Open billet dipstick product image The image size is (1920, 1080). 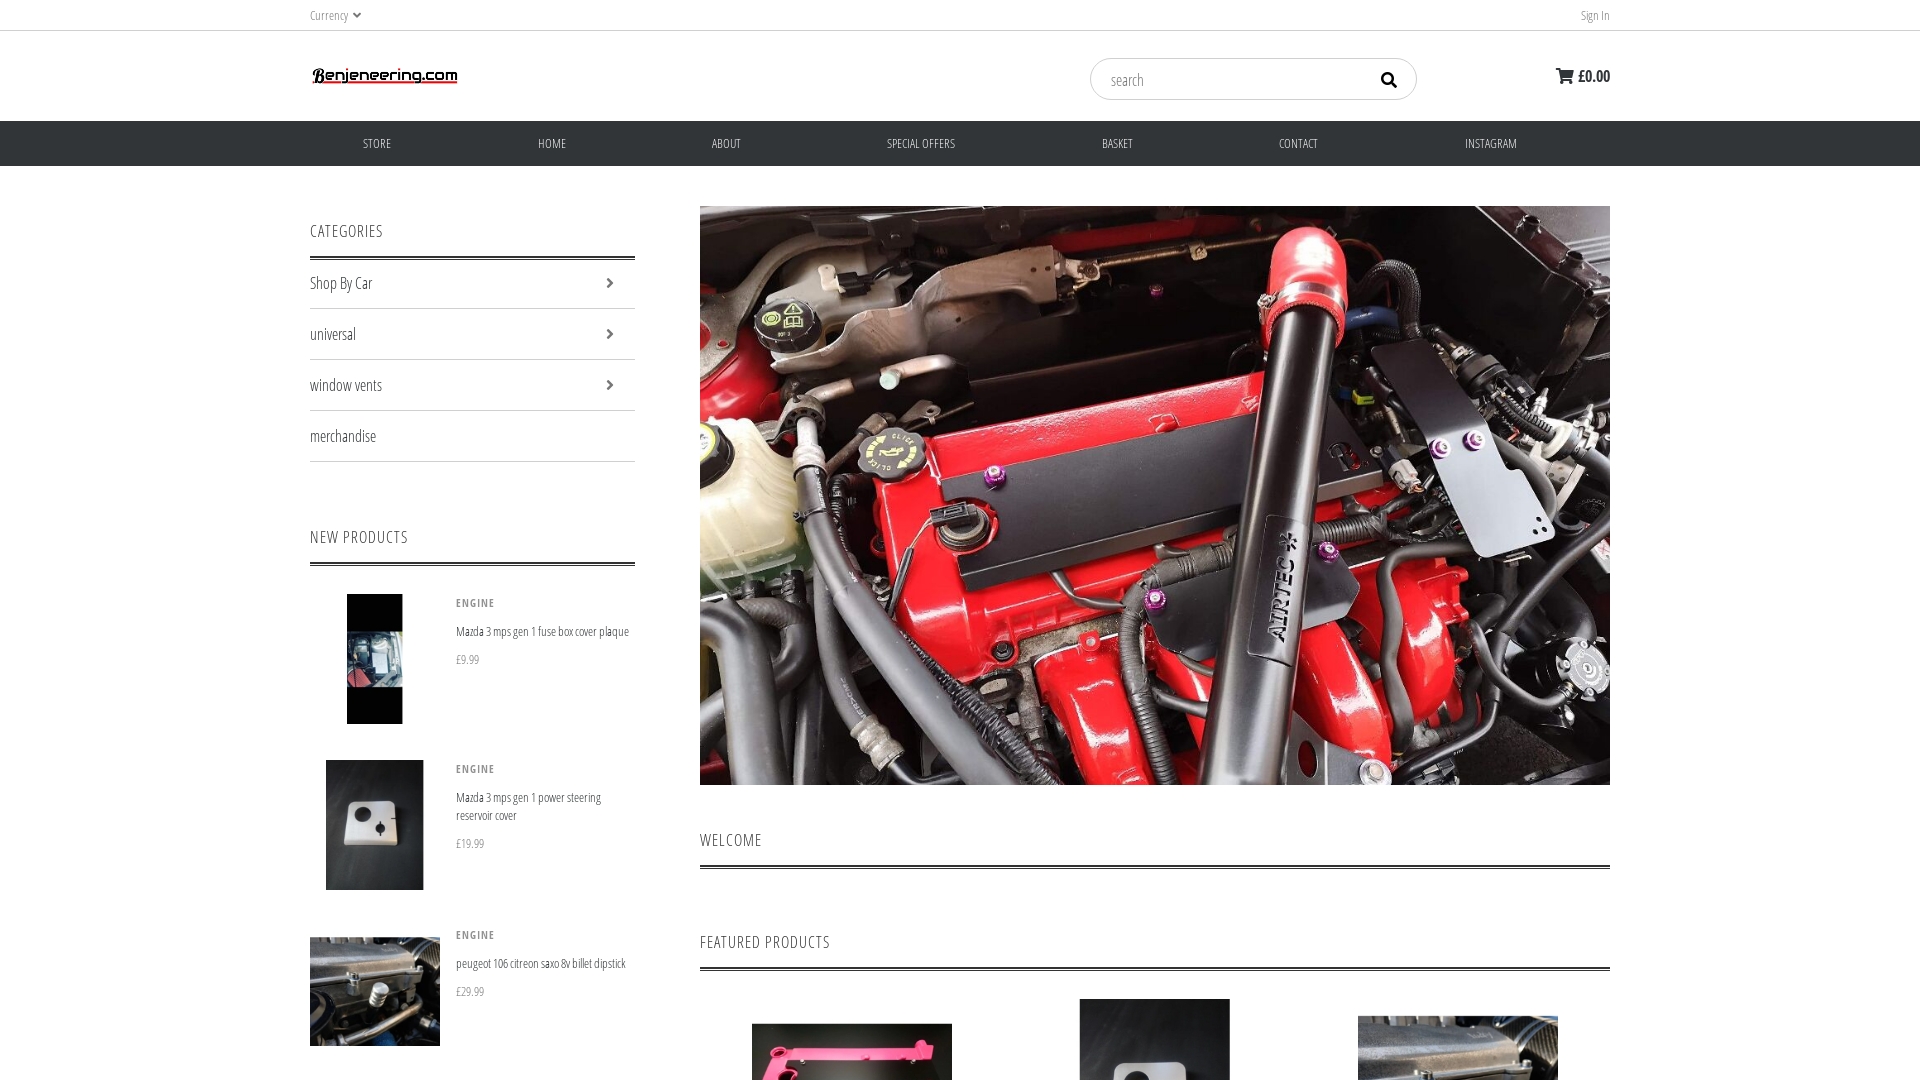[375, 991]
